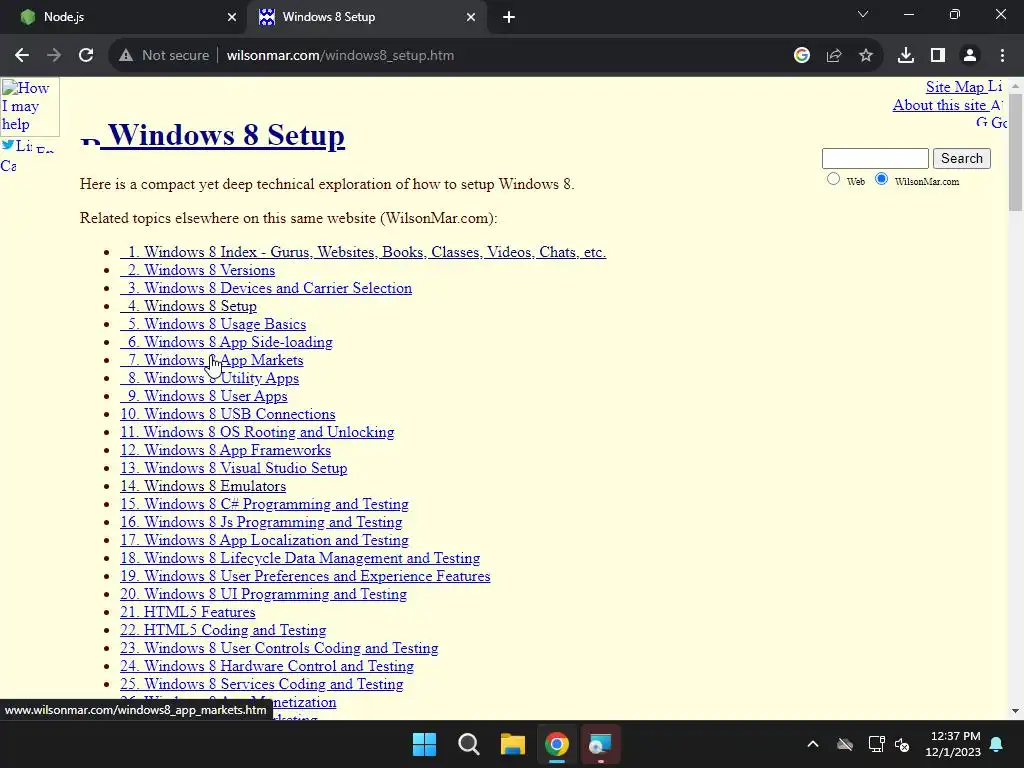Go back to the previous page
Screen dimensions: 1024x768
pyautogui.click(x=22, y=56)
